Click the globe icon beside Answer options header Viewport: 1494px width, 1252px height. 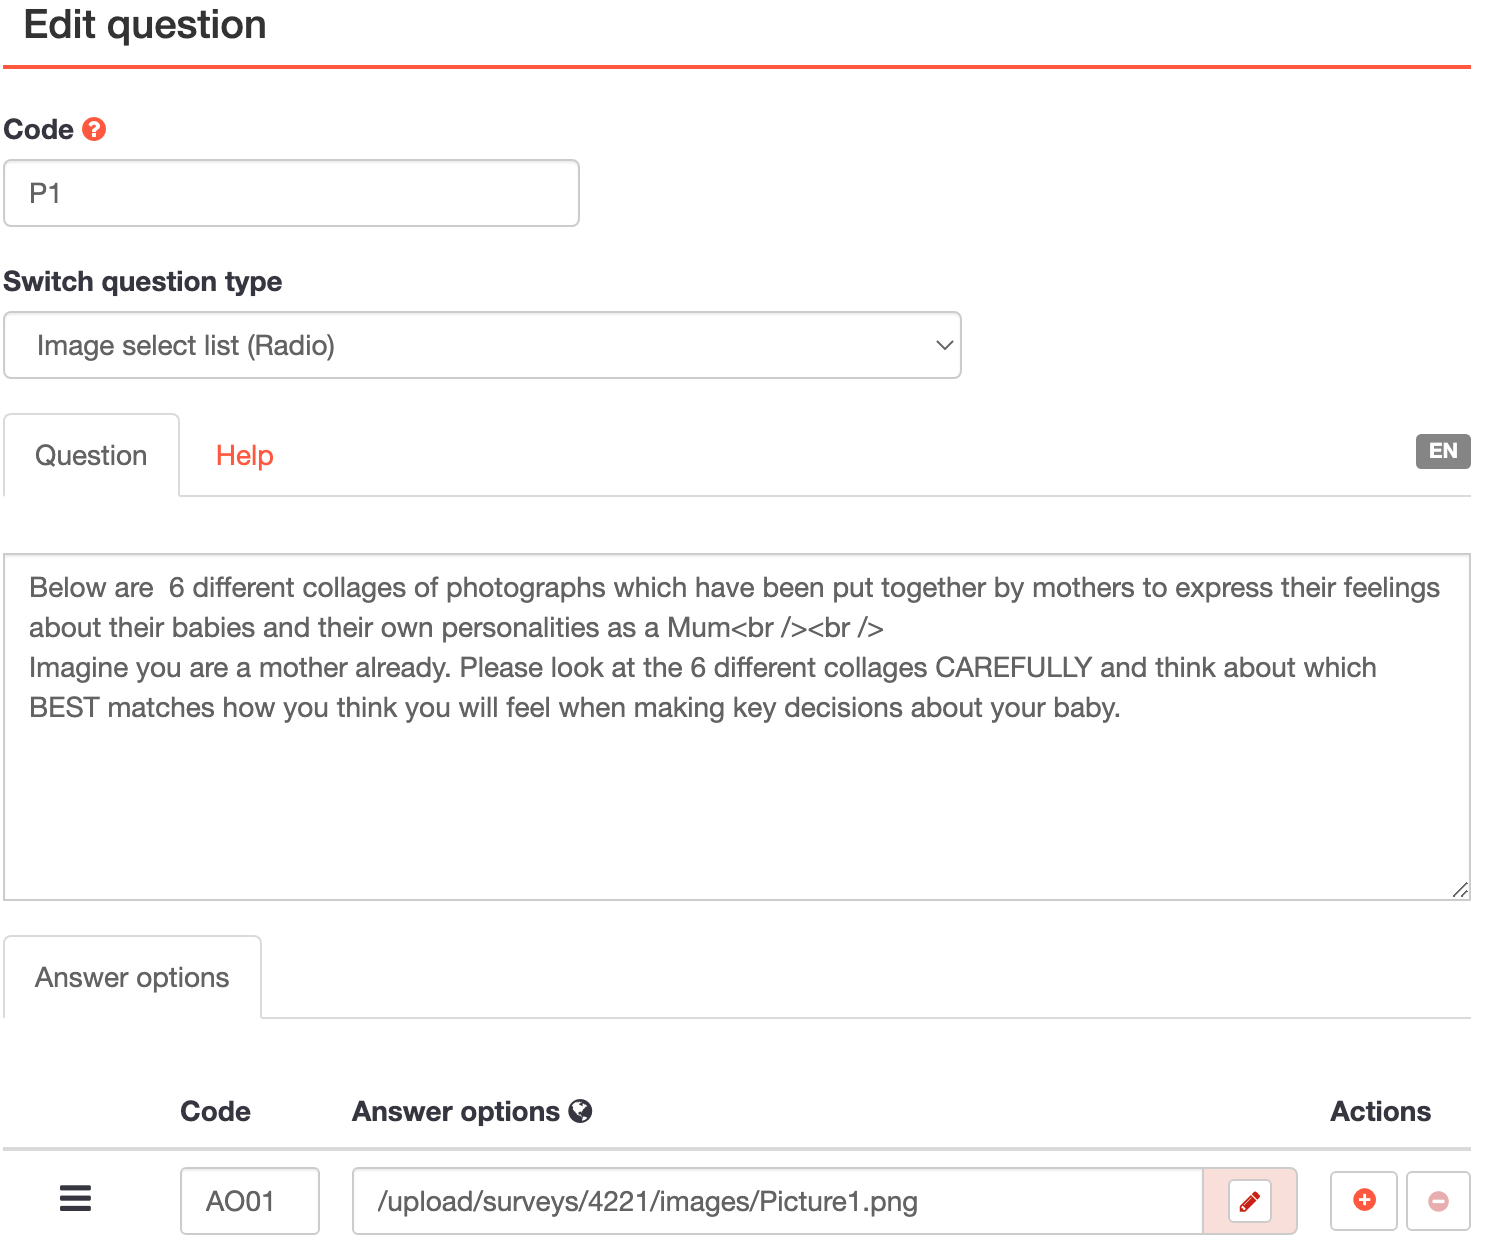point(580,1111)
